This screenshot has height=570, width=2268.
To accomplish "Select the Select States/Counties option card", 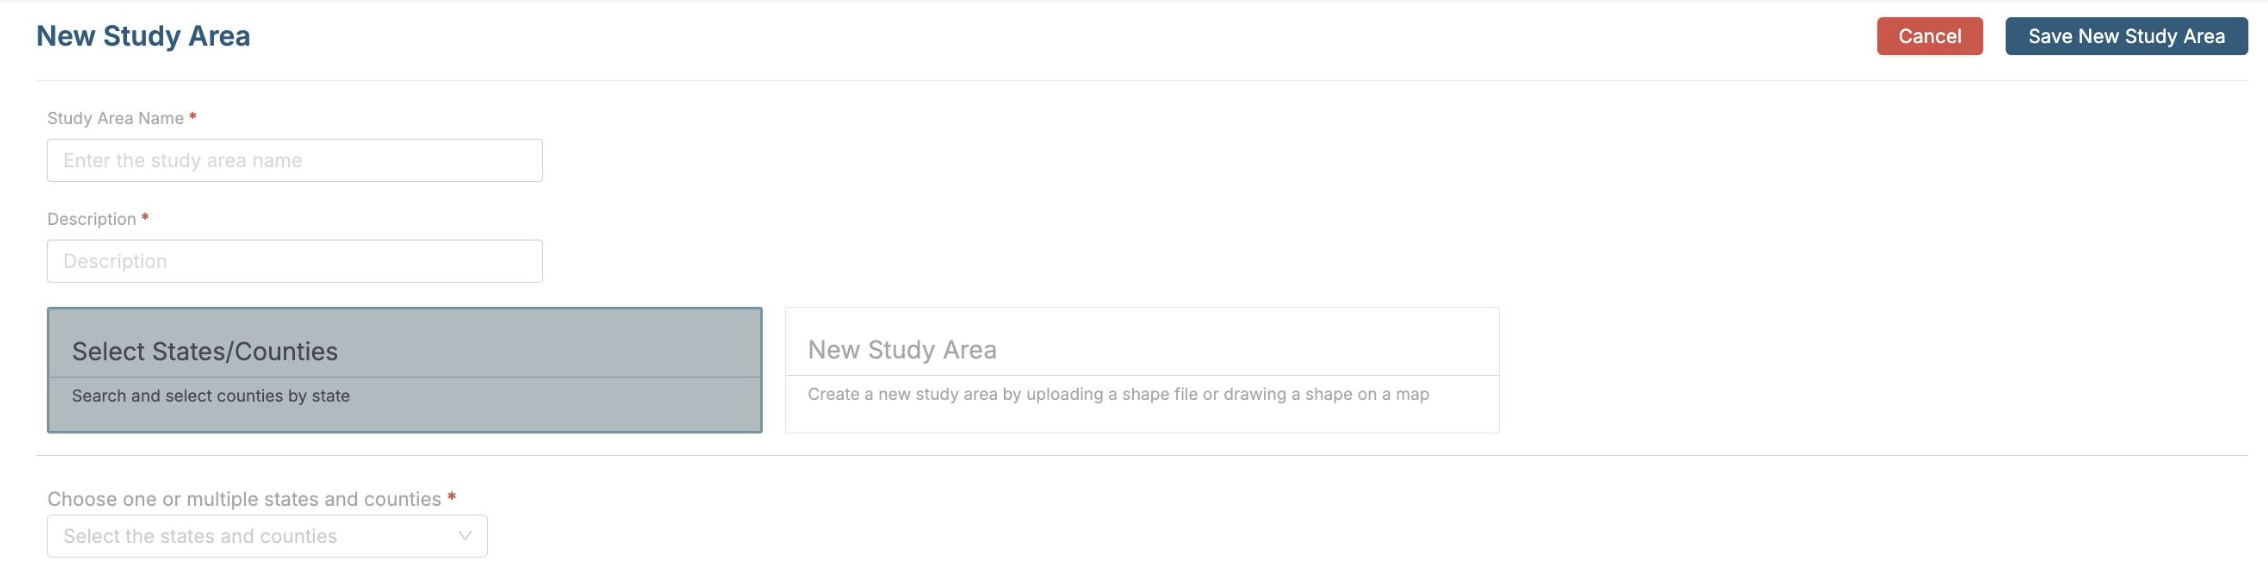I will click(x=404, y=370).
